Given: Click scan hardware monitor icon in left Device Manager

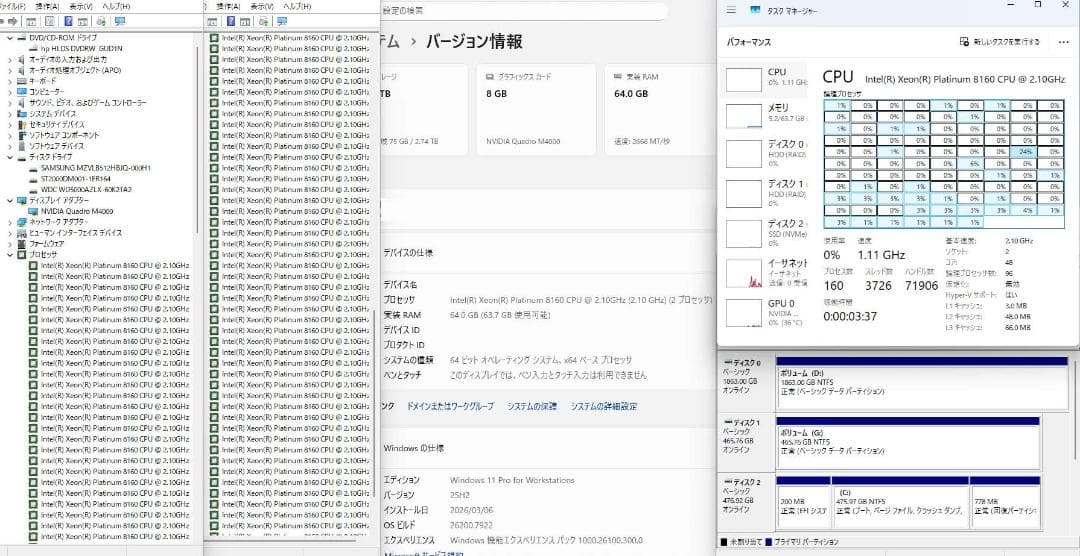Looking at the screenshot, I should click(120, 21).
